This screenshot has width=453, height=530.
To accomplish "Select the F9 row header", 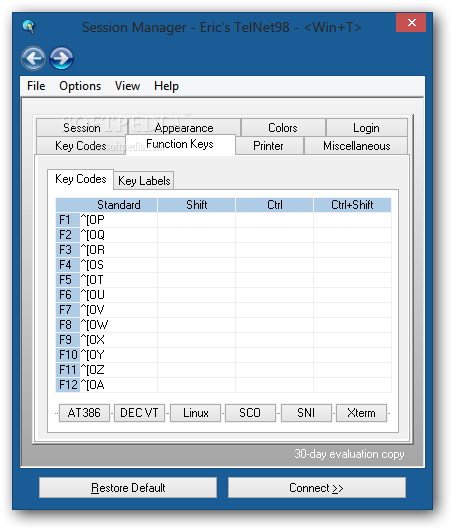I will 68,340.
